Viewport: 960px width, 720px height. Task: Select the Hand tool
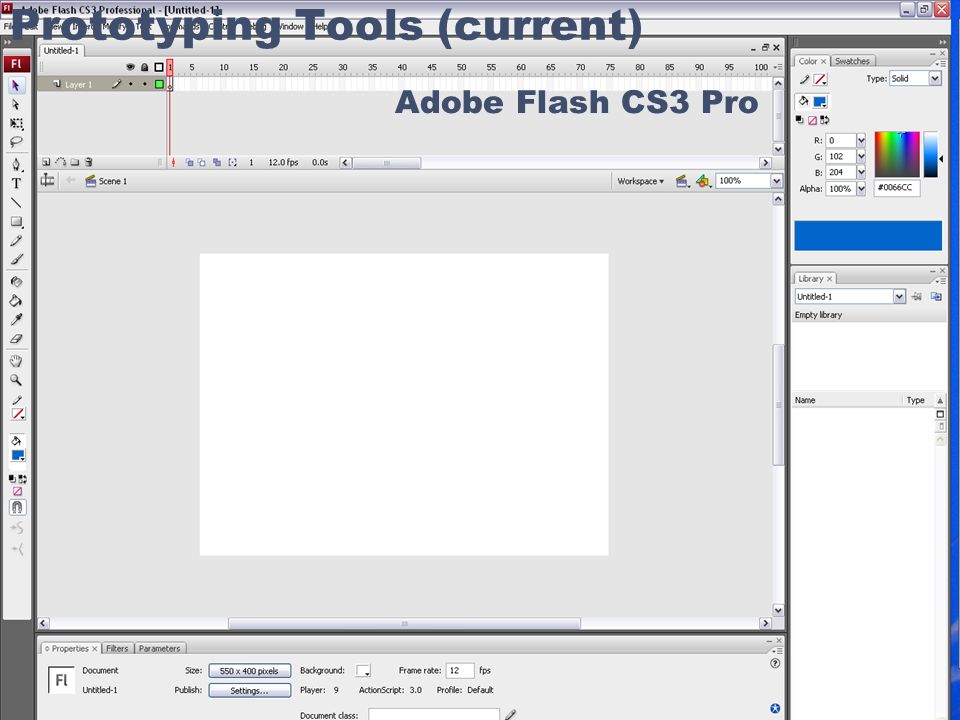tap(17, 361)
